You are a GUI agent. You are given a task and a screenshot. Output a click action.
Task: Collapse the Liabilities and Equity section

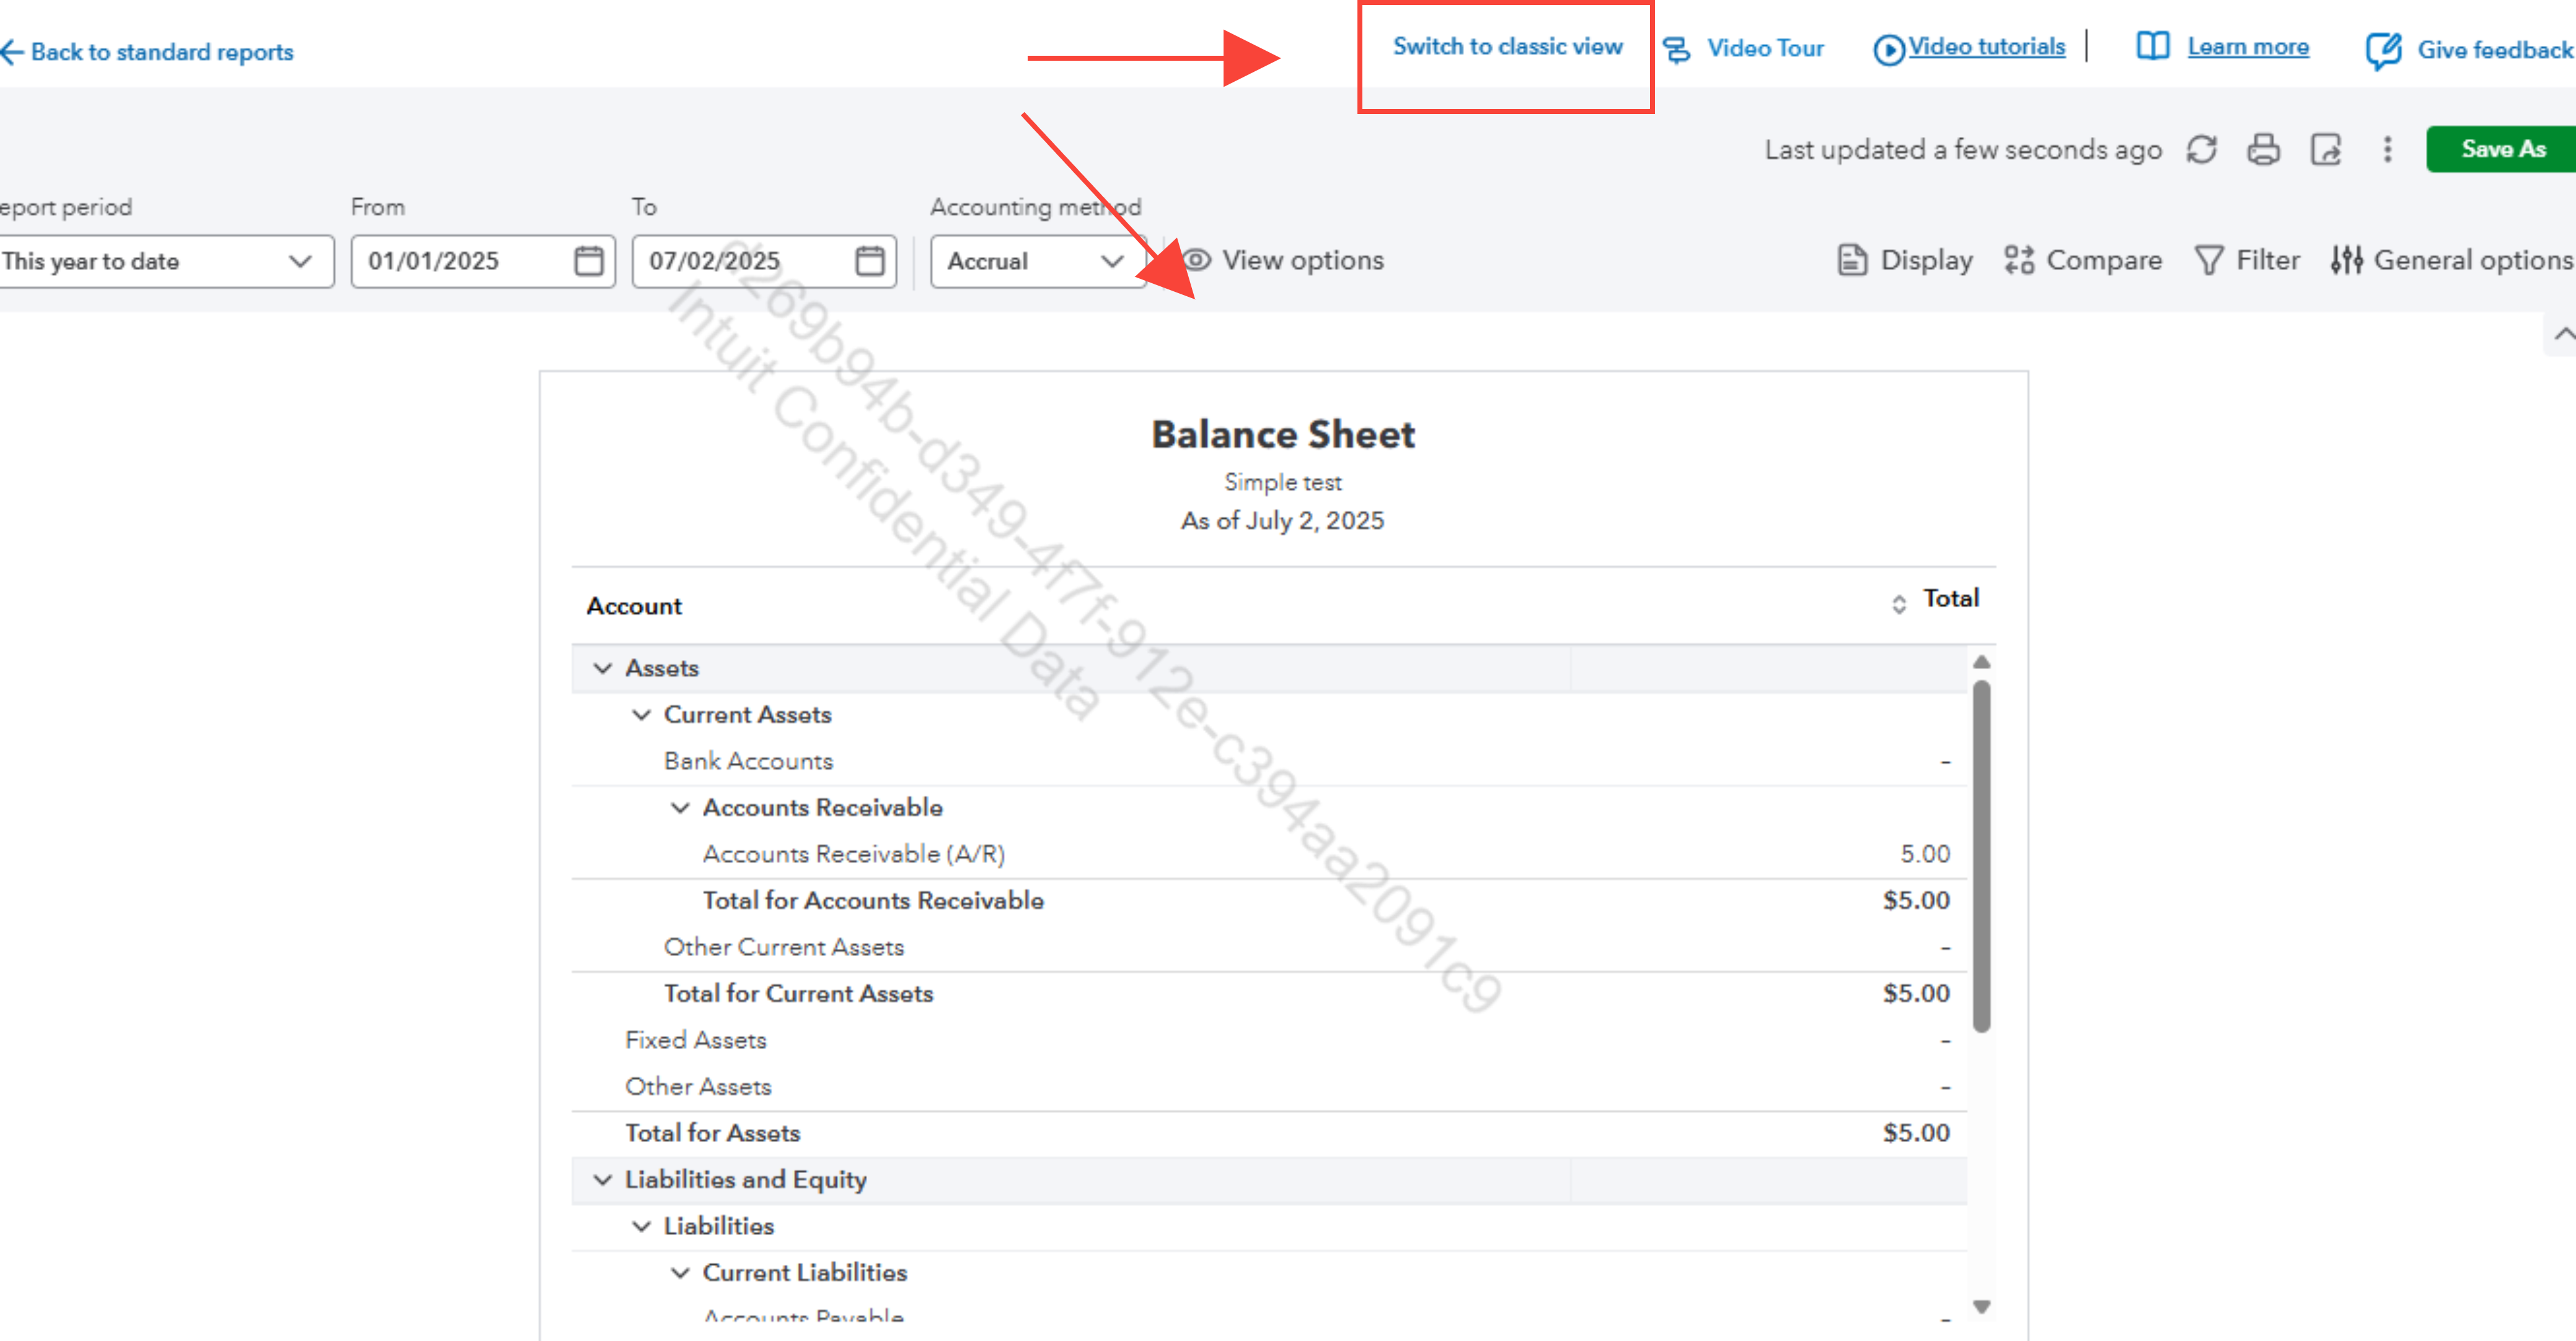coord(602,1179)
